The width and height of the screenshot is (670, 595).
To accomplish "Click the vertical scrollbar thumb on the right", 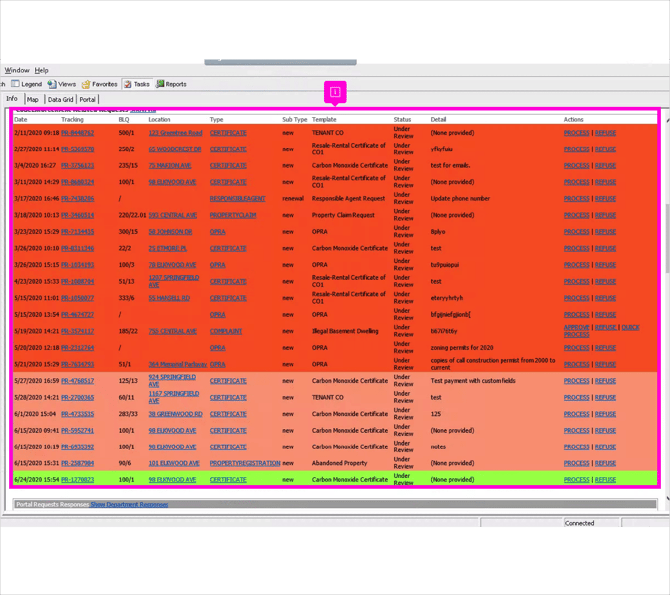I will click(x=667, y=238).
